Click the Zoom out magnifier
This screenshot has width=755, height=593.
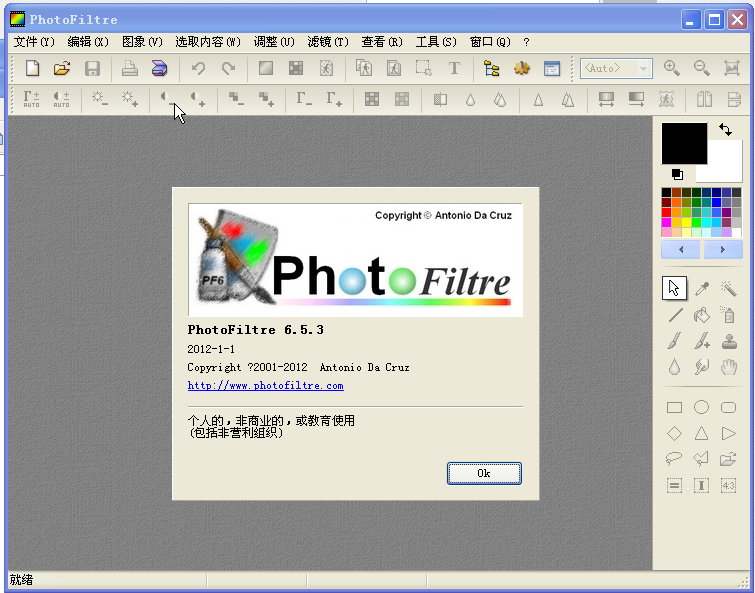pos(702,68)
